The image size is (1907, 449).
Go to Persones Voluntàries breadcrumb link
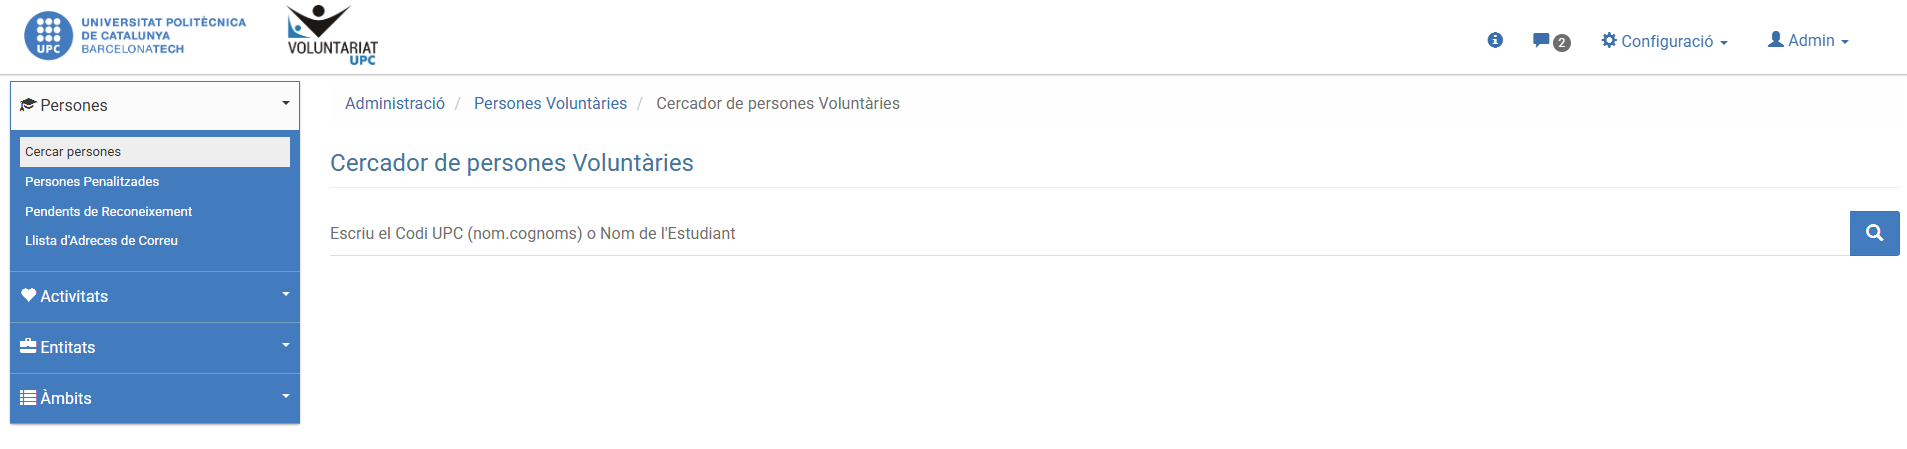tap(550, 104)
